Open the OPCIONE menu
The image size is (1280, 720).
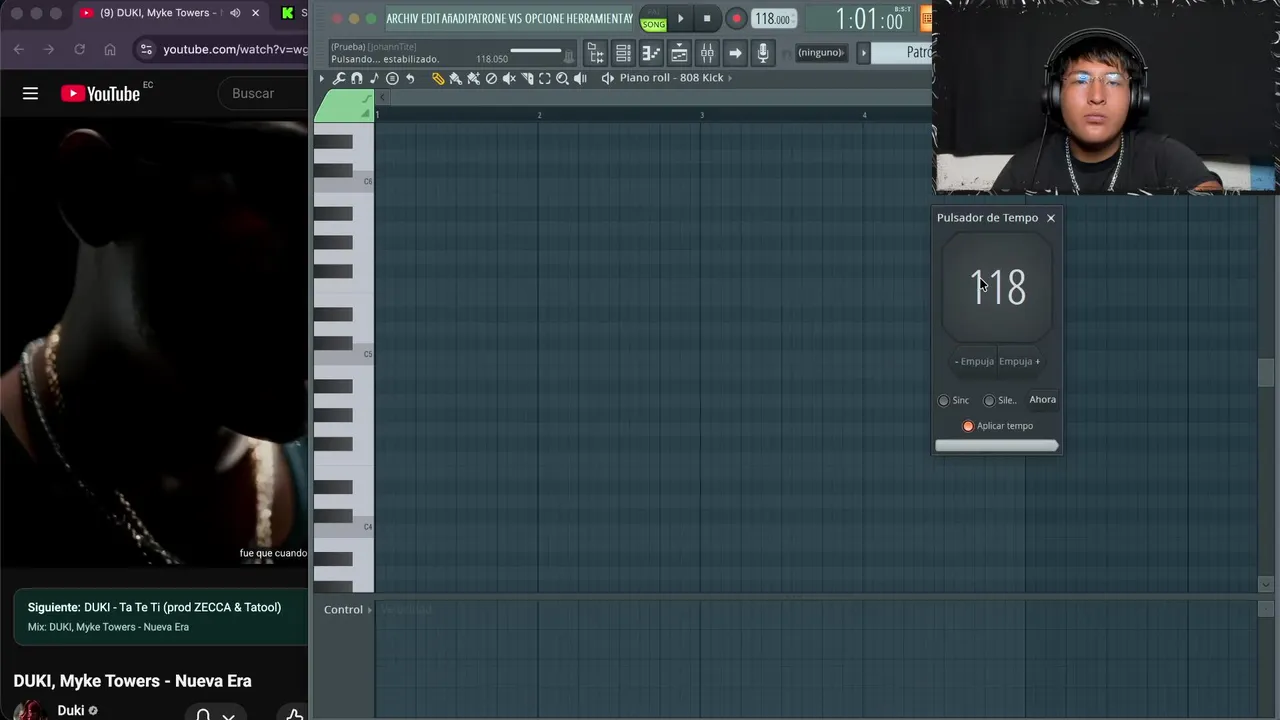coord(544,18)
